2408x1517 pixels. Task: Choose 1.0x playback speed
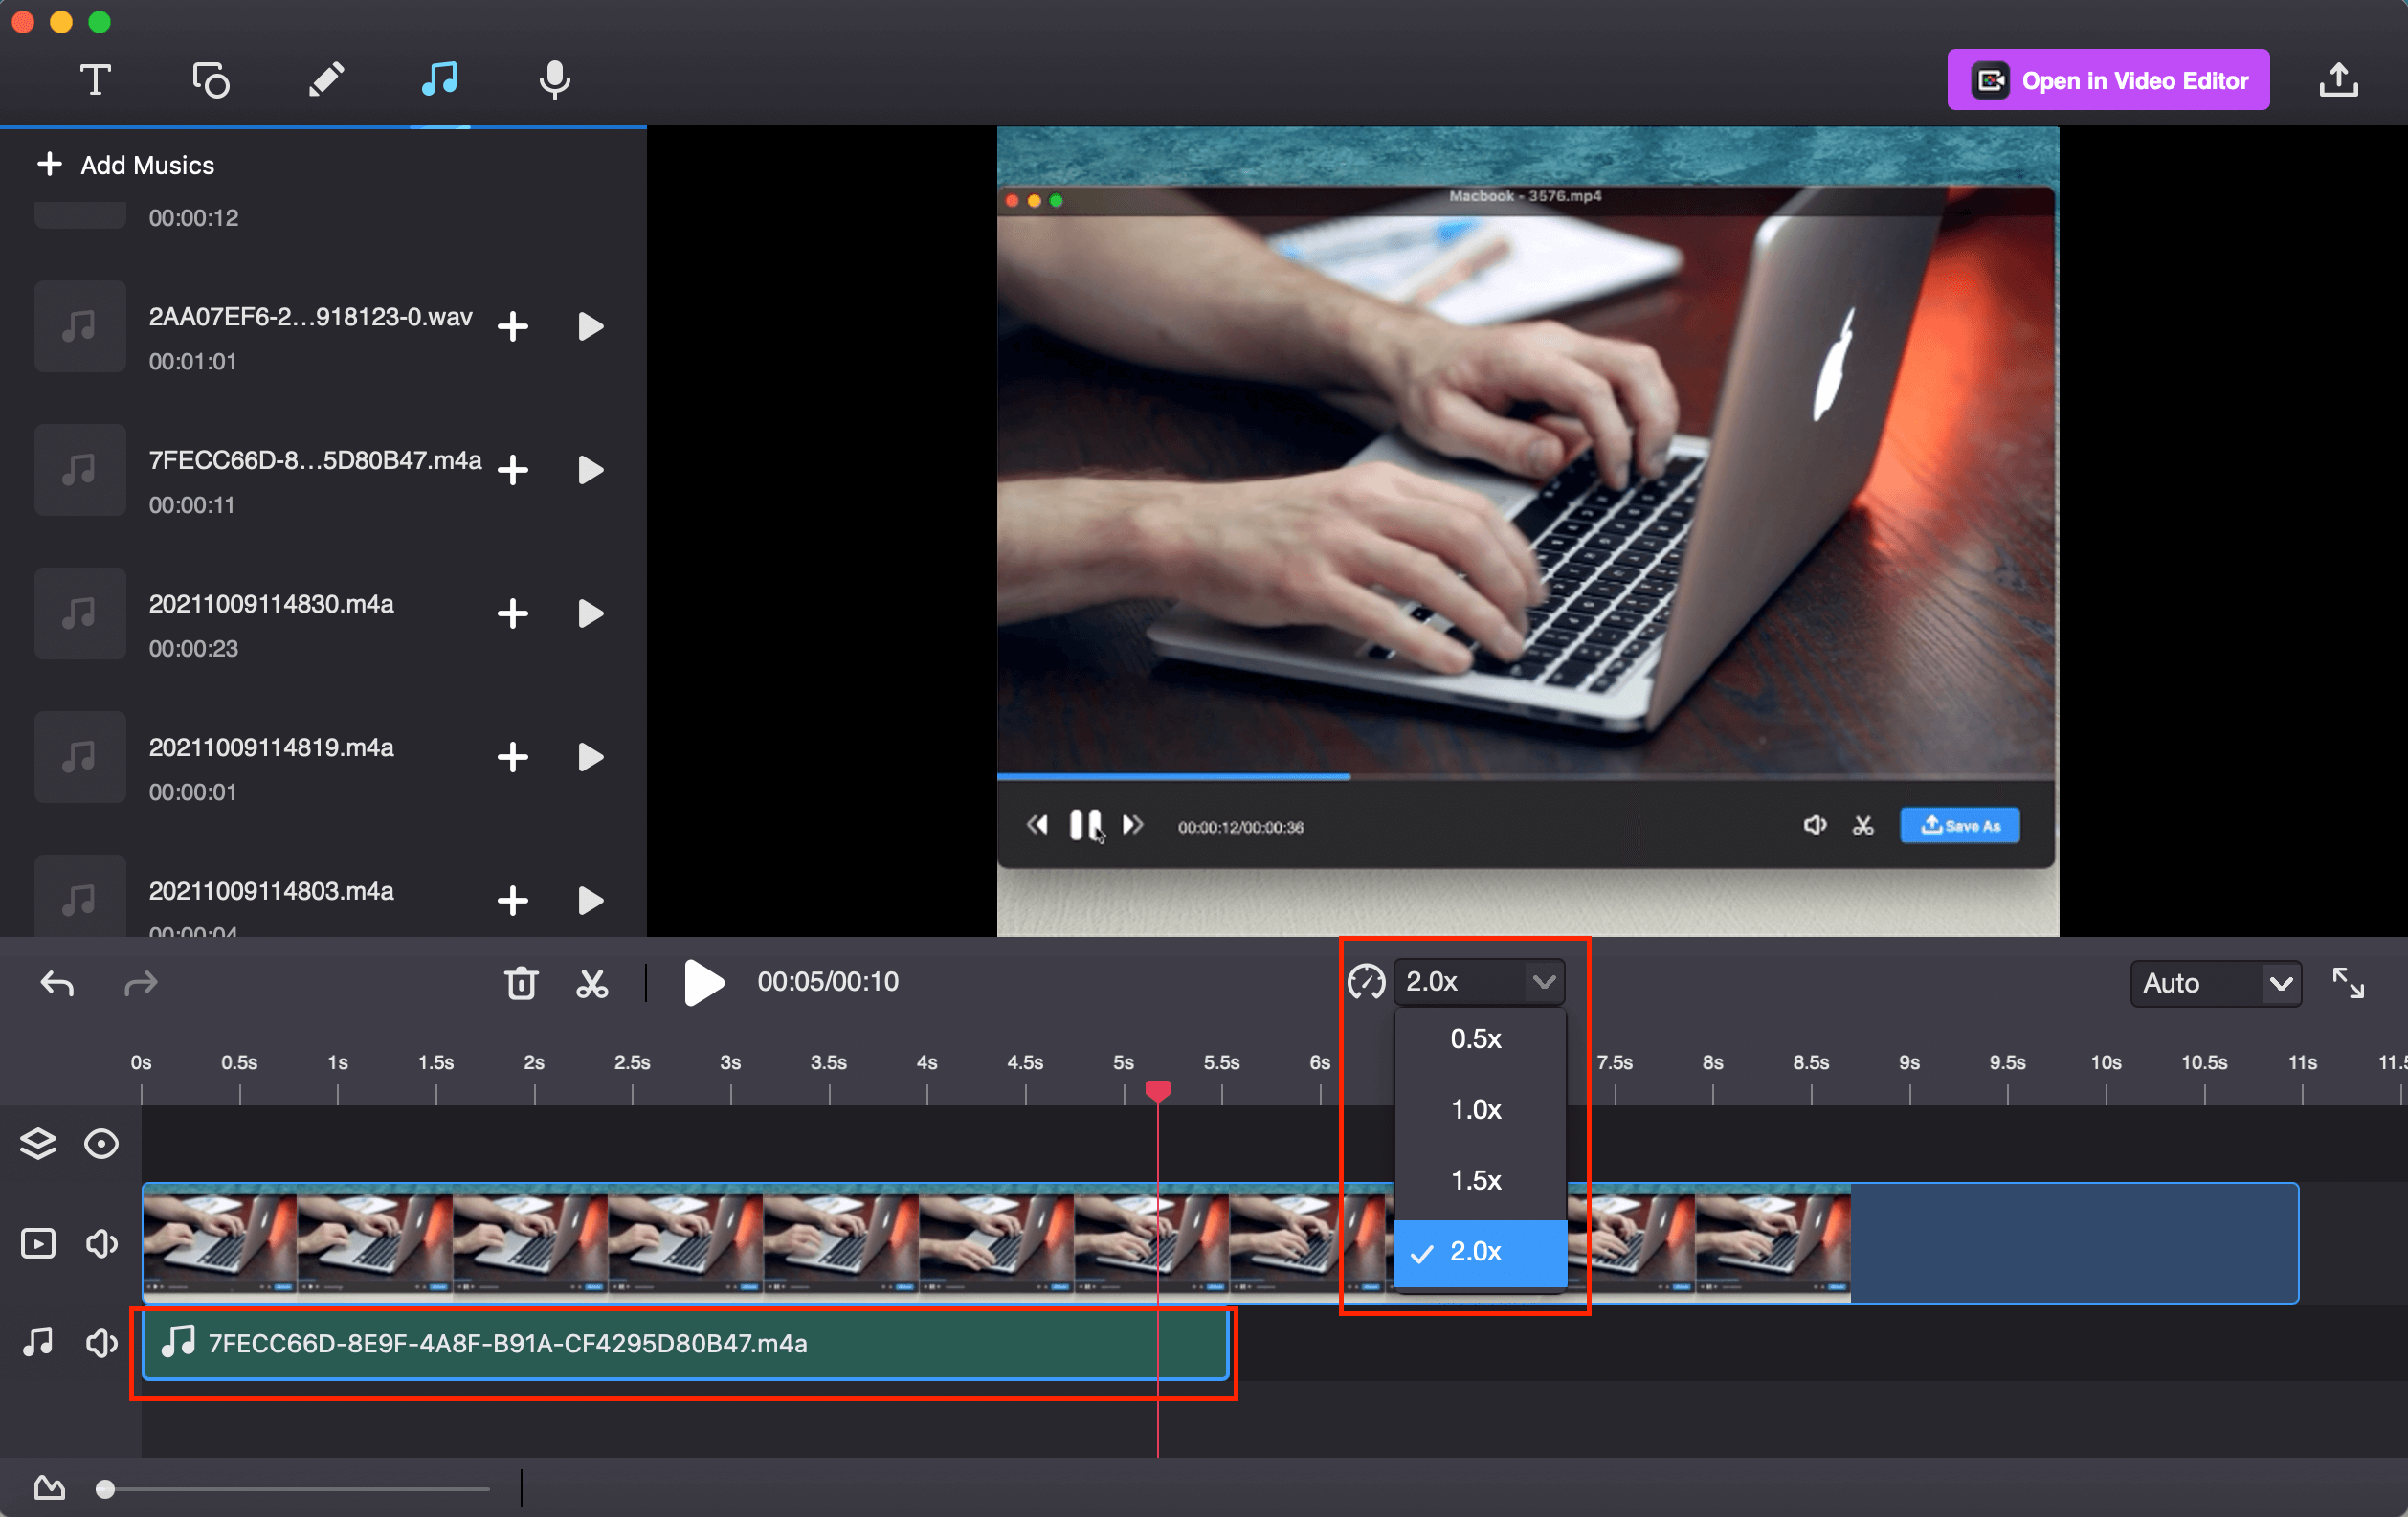click(1479, 1109)
